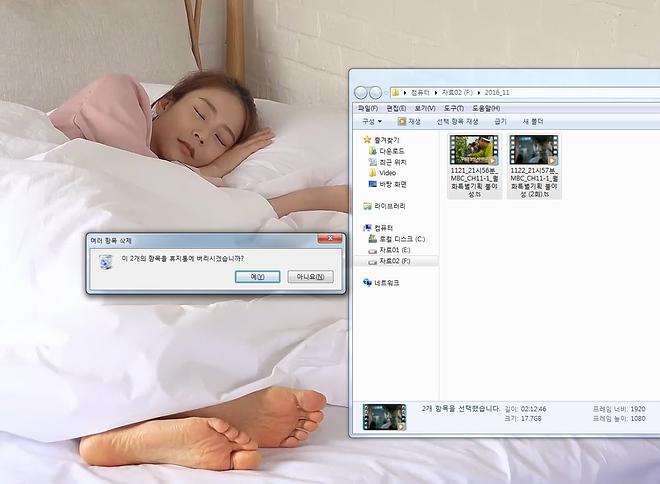The width and height of the screenshot is (660, 484).
Task: Open the 구성 dropdown in toolbar
Action: click(372, 121)
